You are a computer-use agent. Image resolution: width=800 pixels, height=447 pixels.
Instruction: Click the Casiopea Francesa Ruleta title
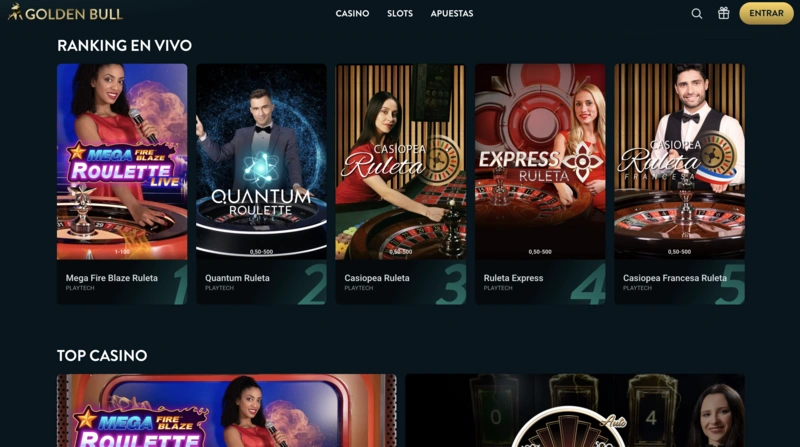[674, 278]
